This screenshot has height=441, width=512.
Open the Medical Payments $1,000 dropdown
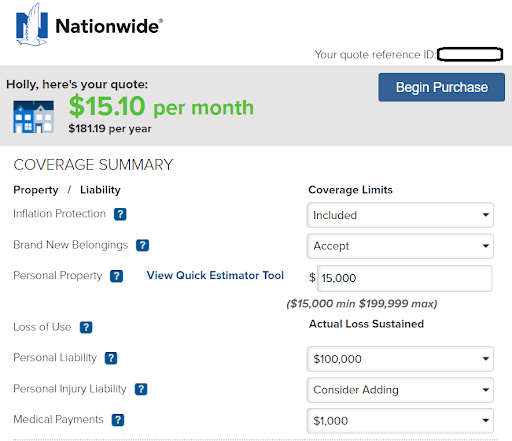400,421
